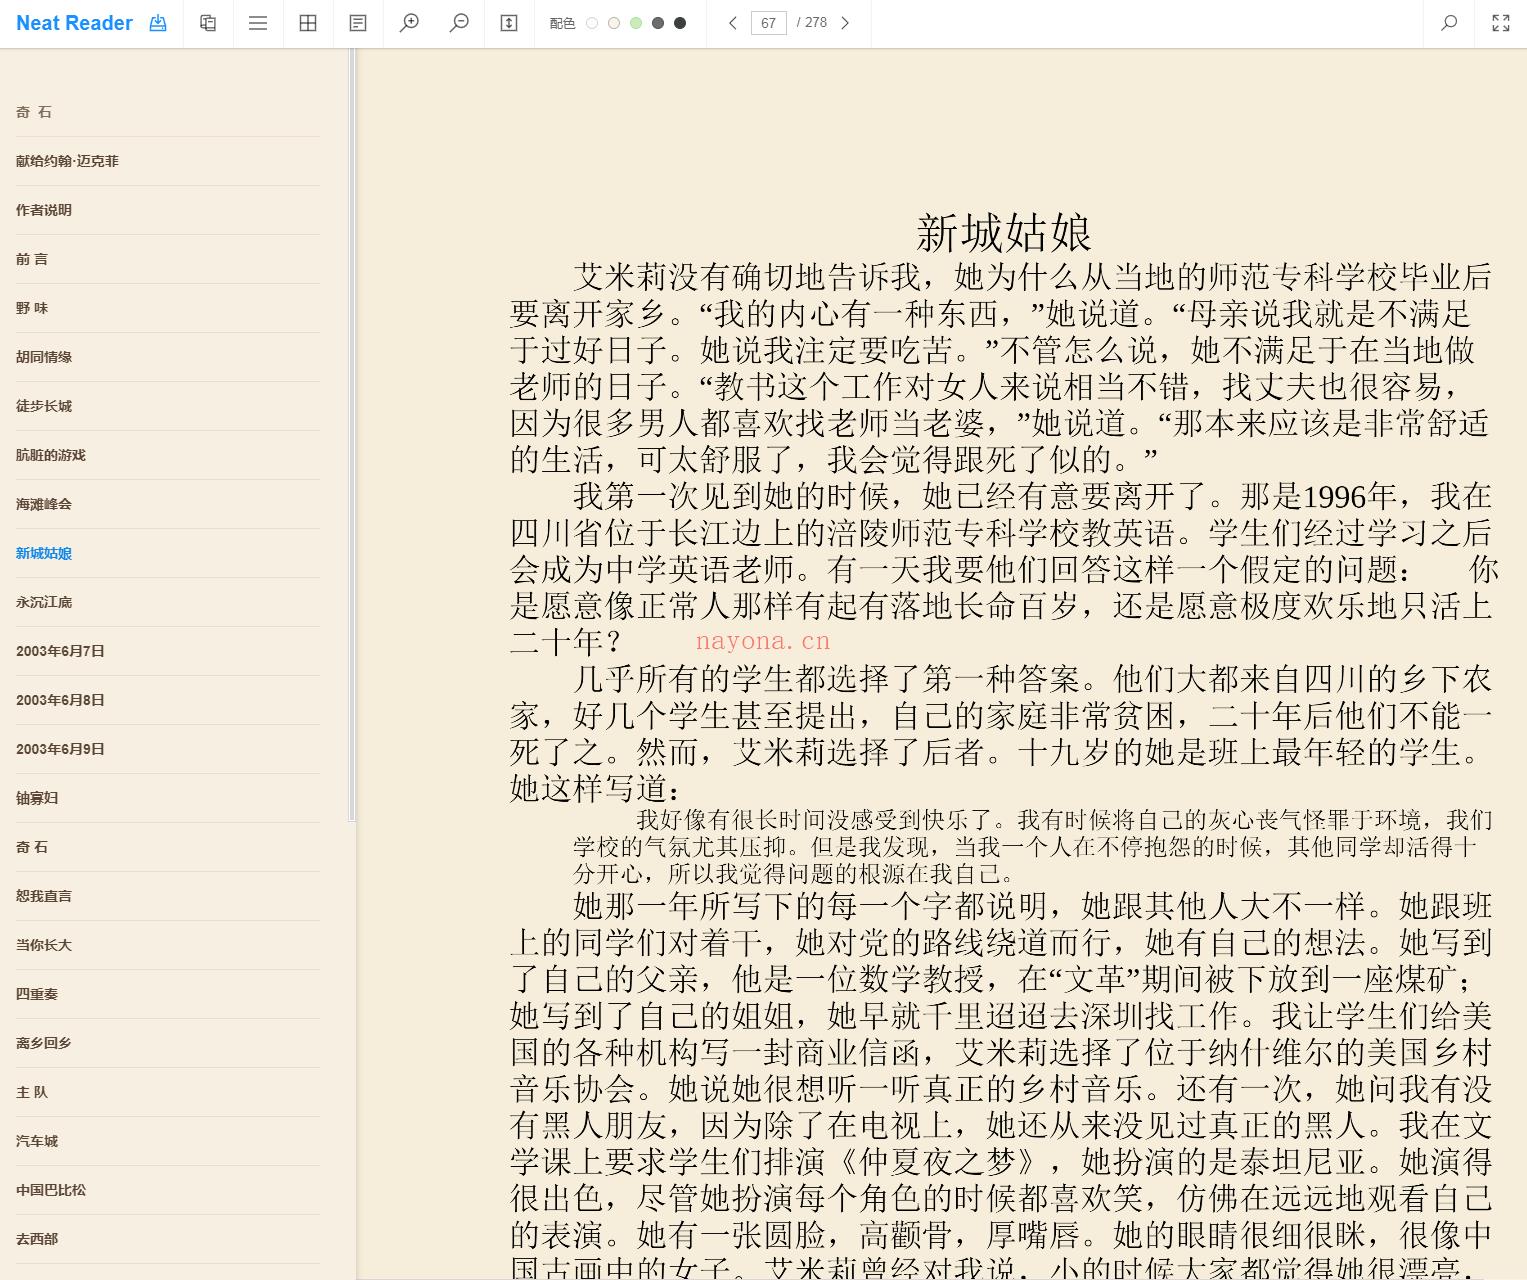Screen dimensions: 1527x1280
Task: Open chapter 当你长大
Action: pyautogui.click(x=44, y=945)
